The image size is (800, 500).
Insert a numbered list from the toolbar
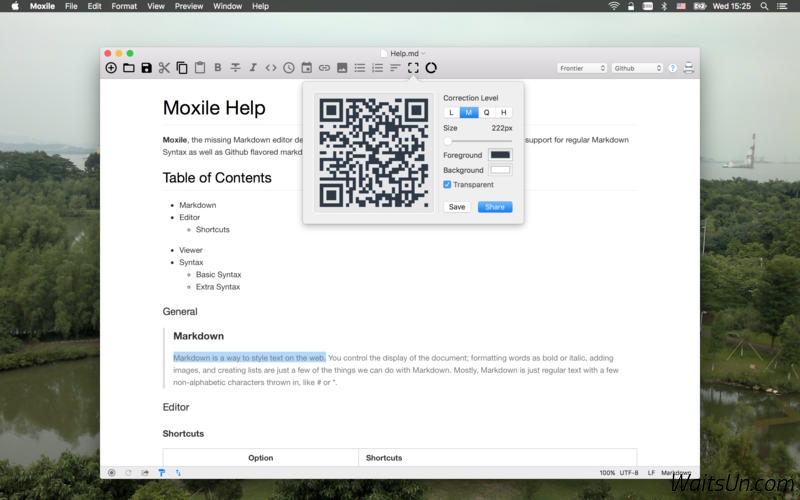coord(378,68)
